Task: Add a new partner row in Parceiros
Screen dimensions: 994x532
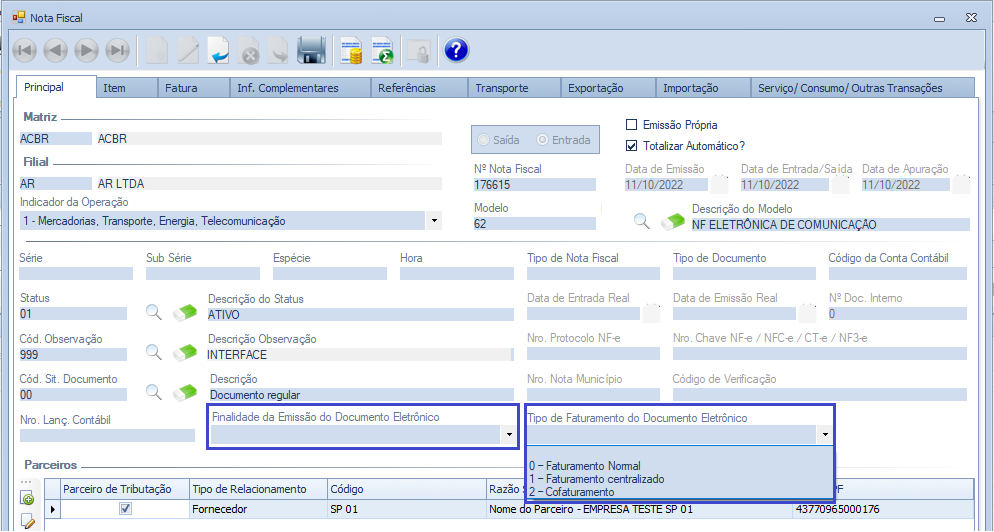Action: [x=27, y=498]
